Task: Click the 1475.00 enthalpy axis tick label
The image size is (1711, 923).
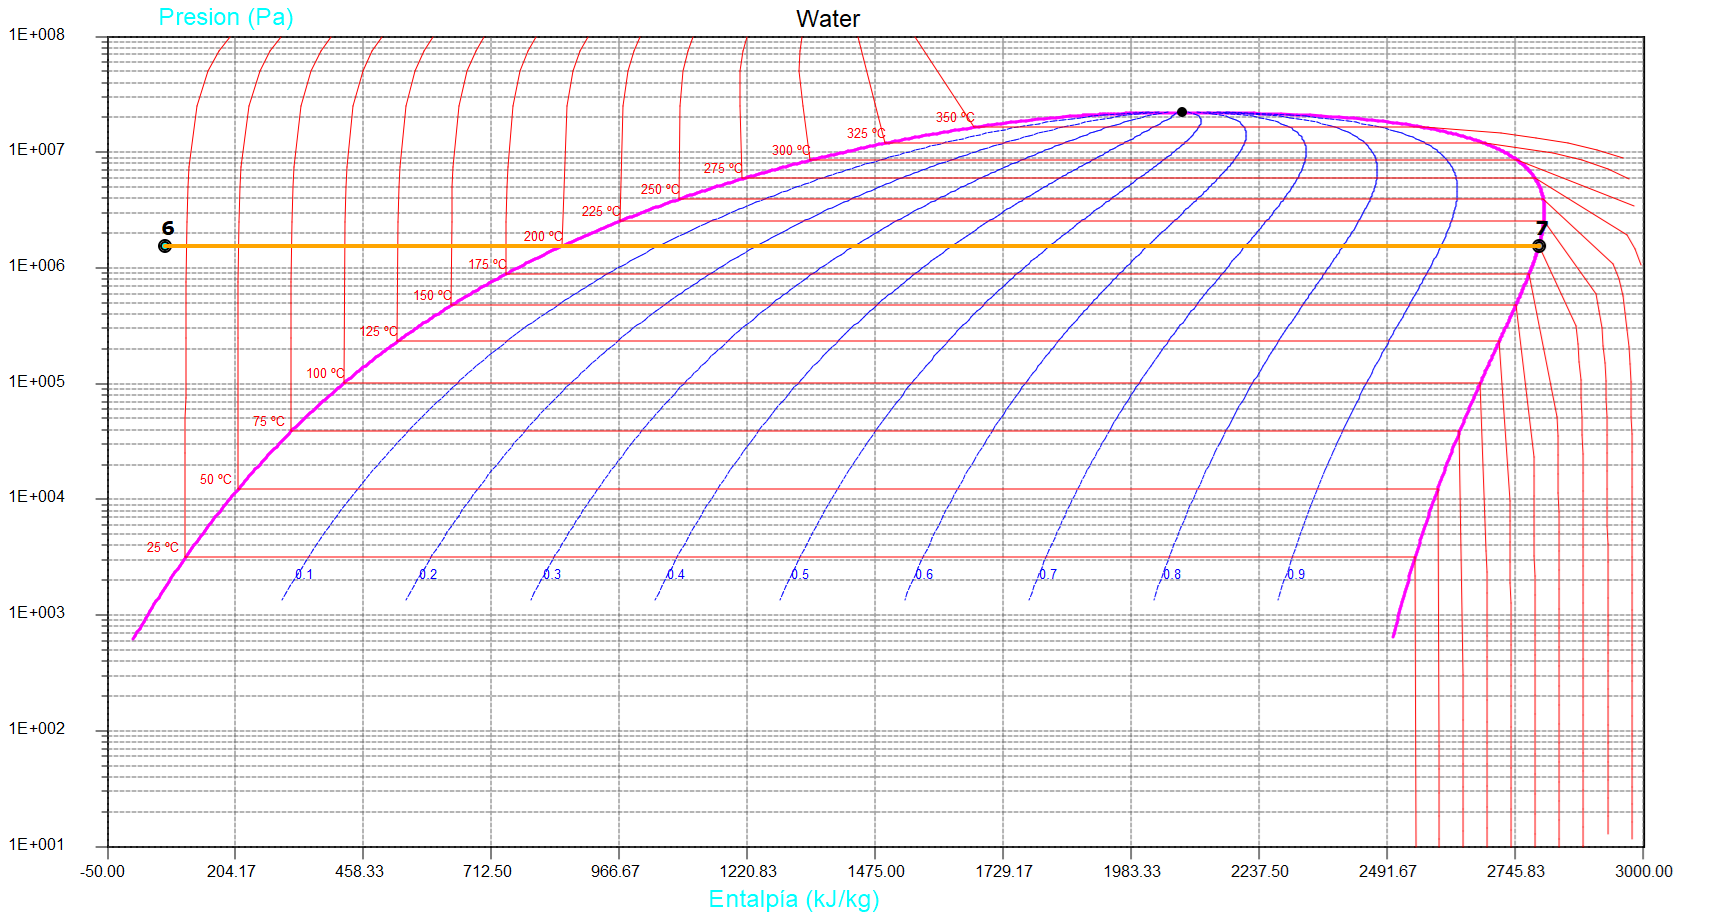Action: tap(876, 871)
